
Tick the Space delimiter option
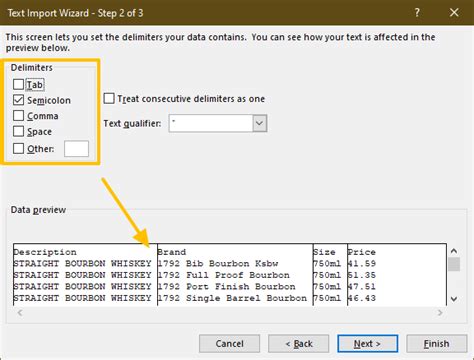point(18,131)
